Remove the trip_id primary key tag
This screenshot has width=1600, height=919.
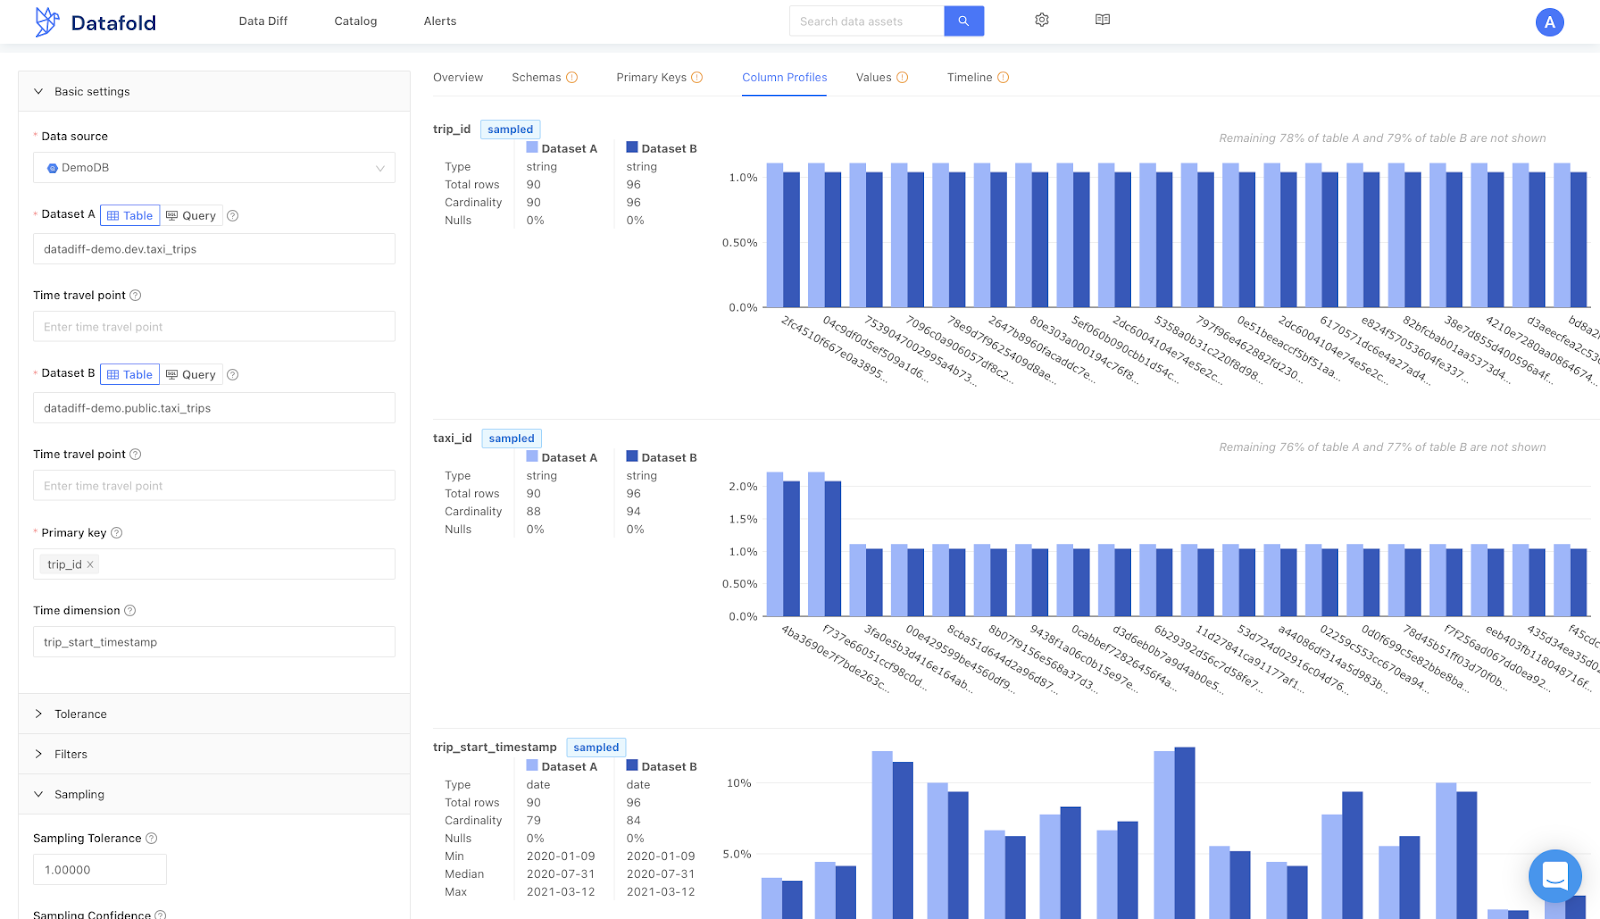(90, 565)
